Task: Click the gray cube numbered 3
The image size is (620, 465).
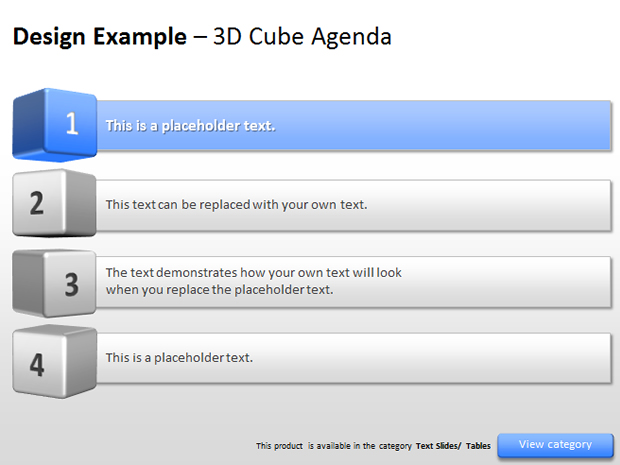Action: click(55, 283)
